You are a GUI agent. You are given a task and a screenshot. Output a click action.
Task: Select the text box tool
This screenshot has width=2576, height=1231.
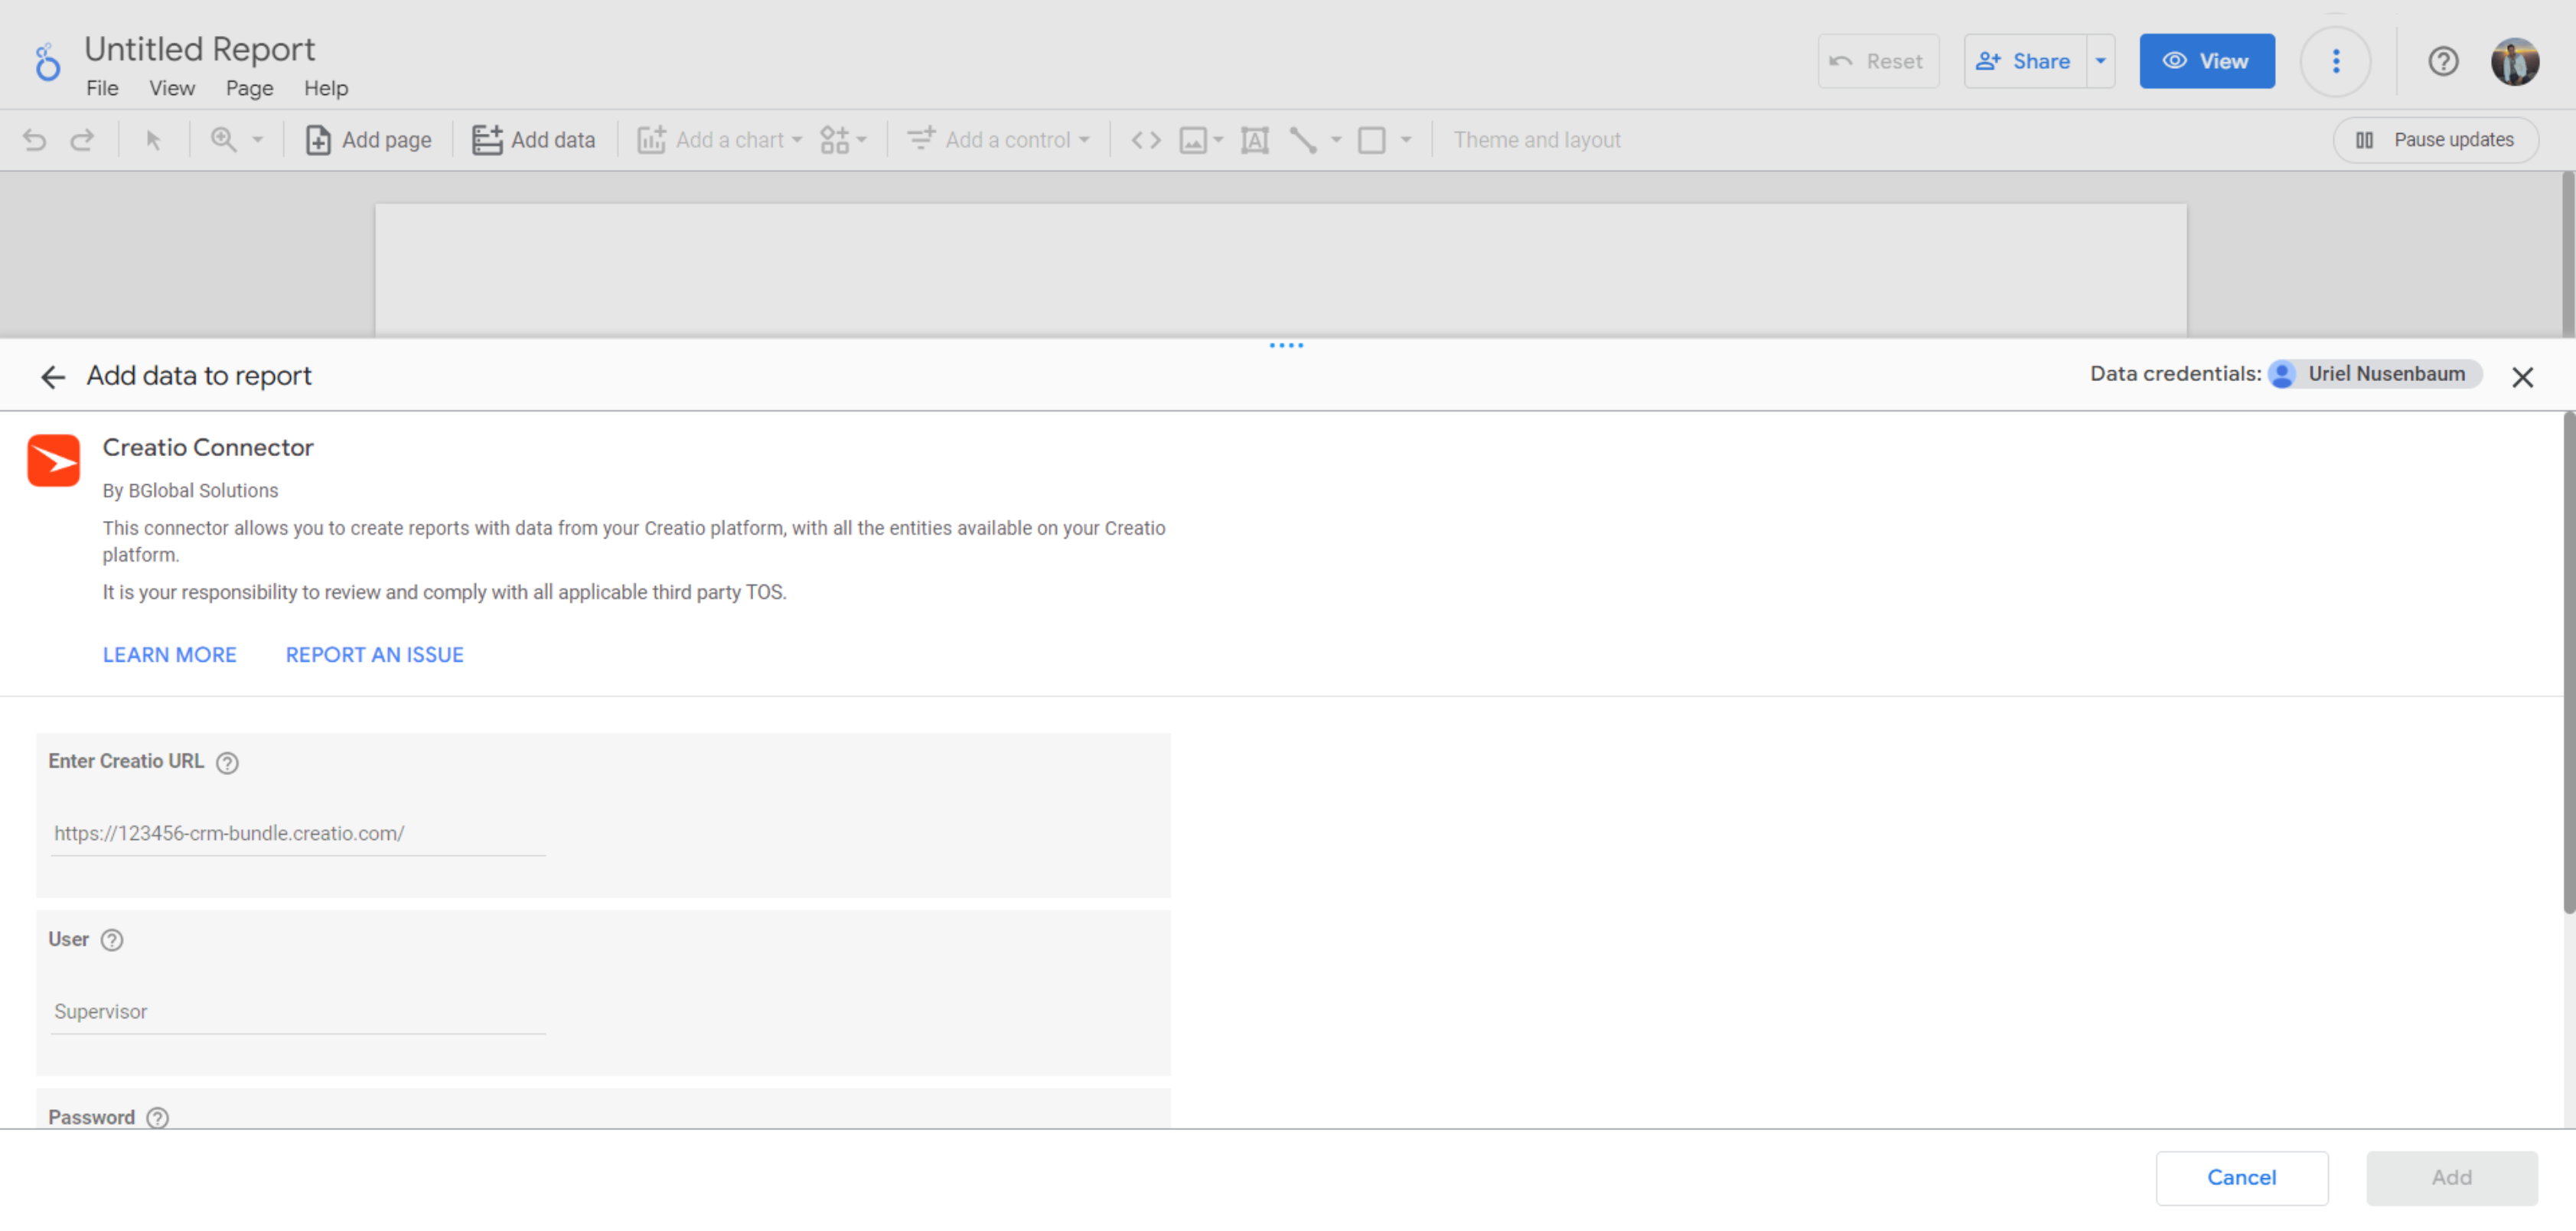point(1255,140)
